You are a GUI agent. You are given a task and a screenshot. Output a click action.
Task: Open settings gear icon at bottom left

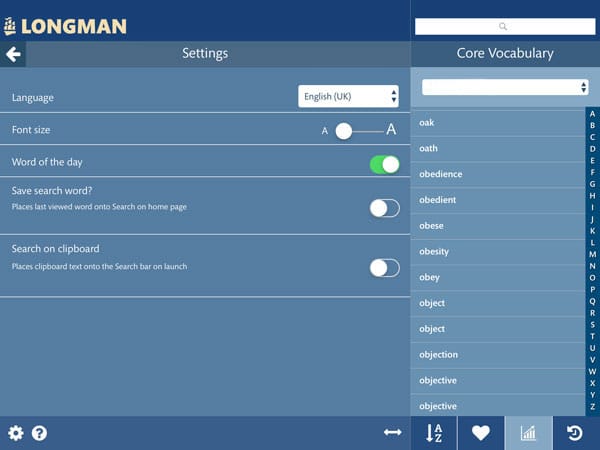click(16, 433)
